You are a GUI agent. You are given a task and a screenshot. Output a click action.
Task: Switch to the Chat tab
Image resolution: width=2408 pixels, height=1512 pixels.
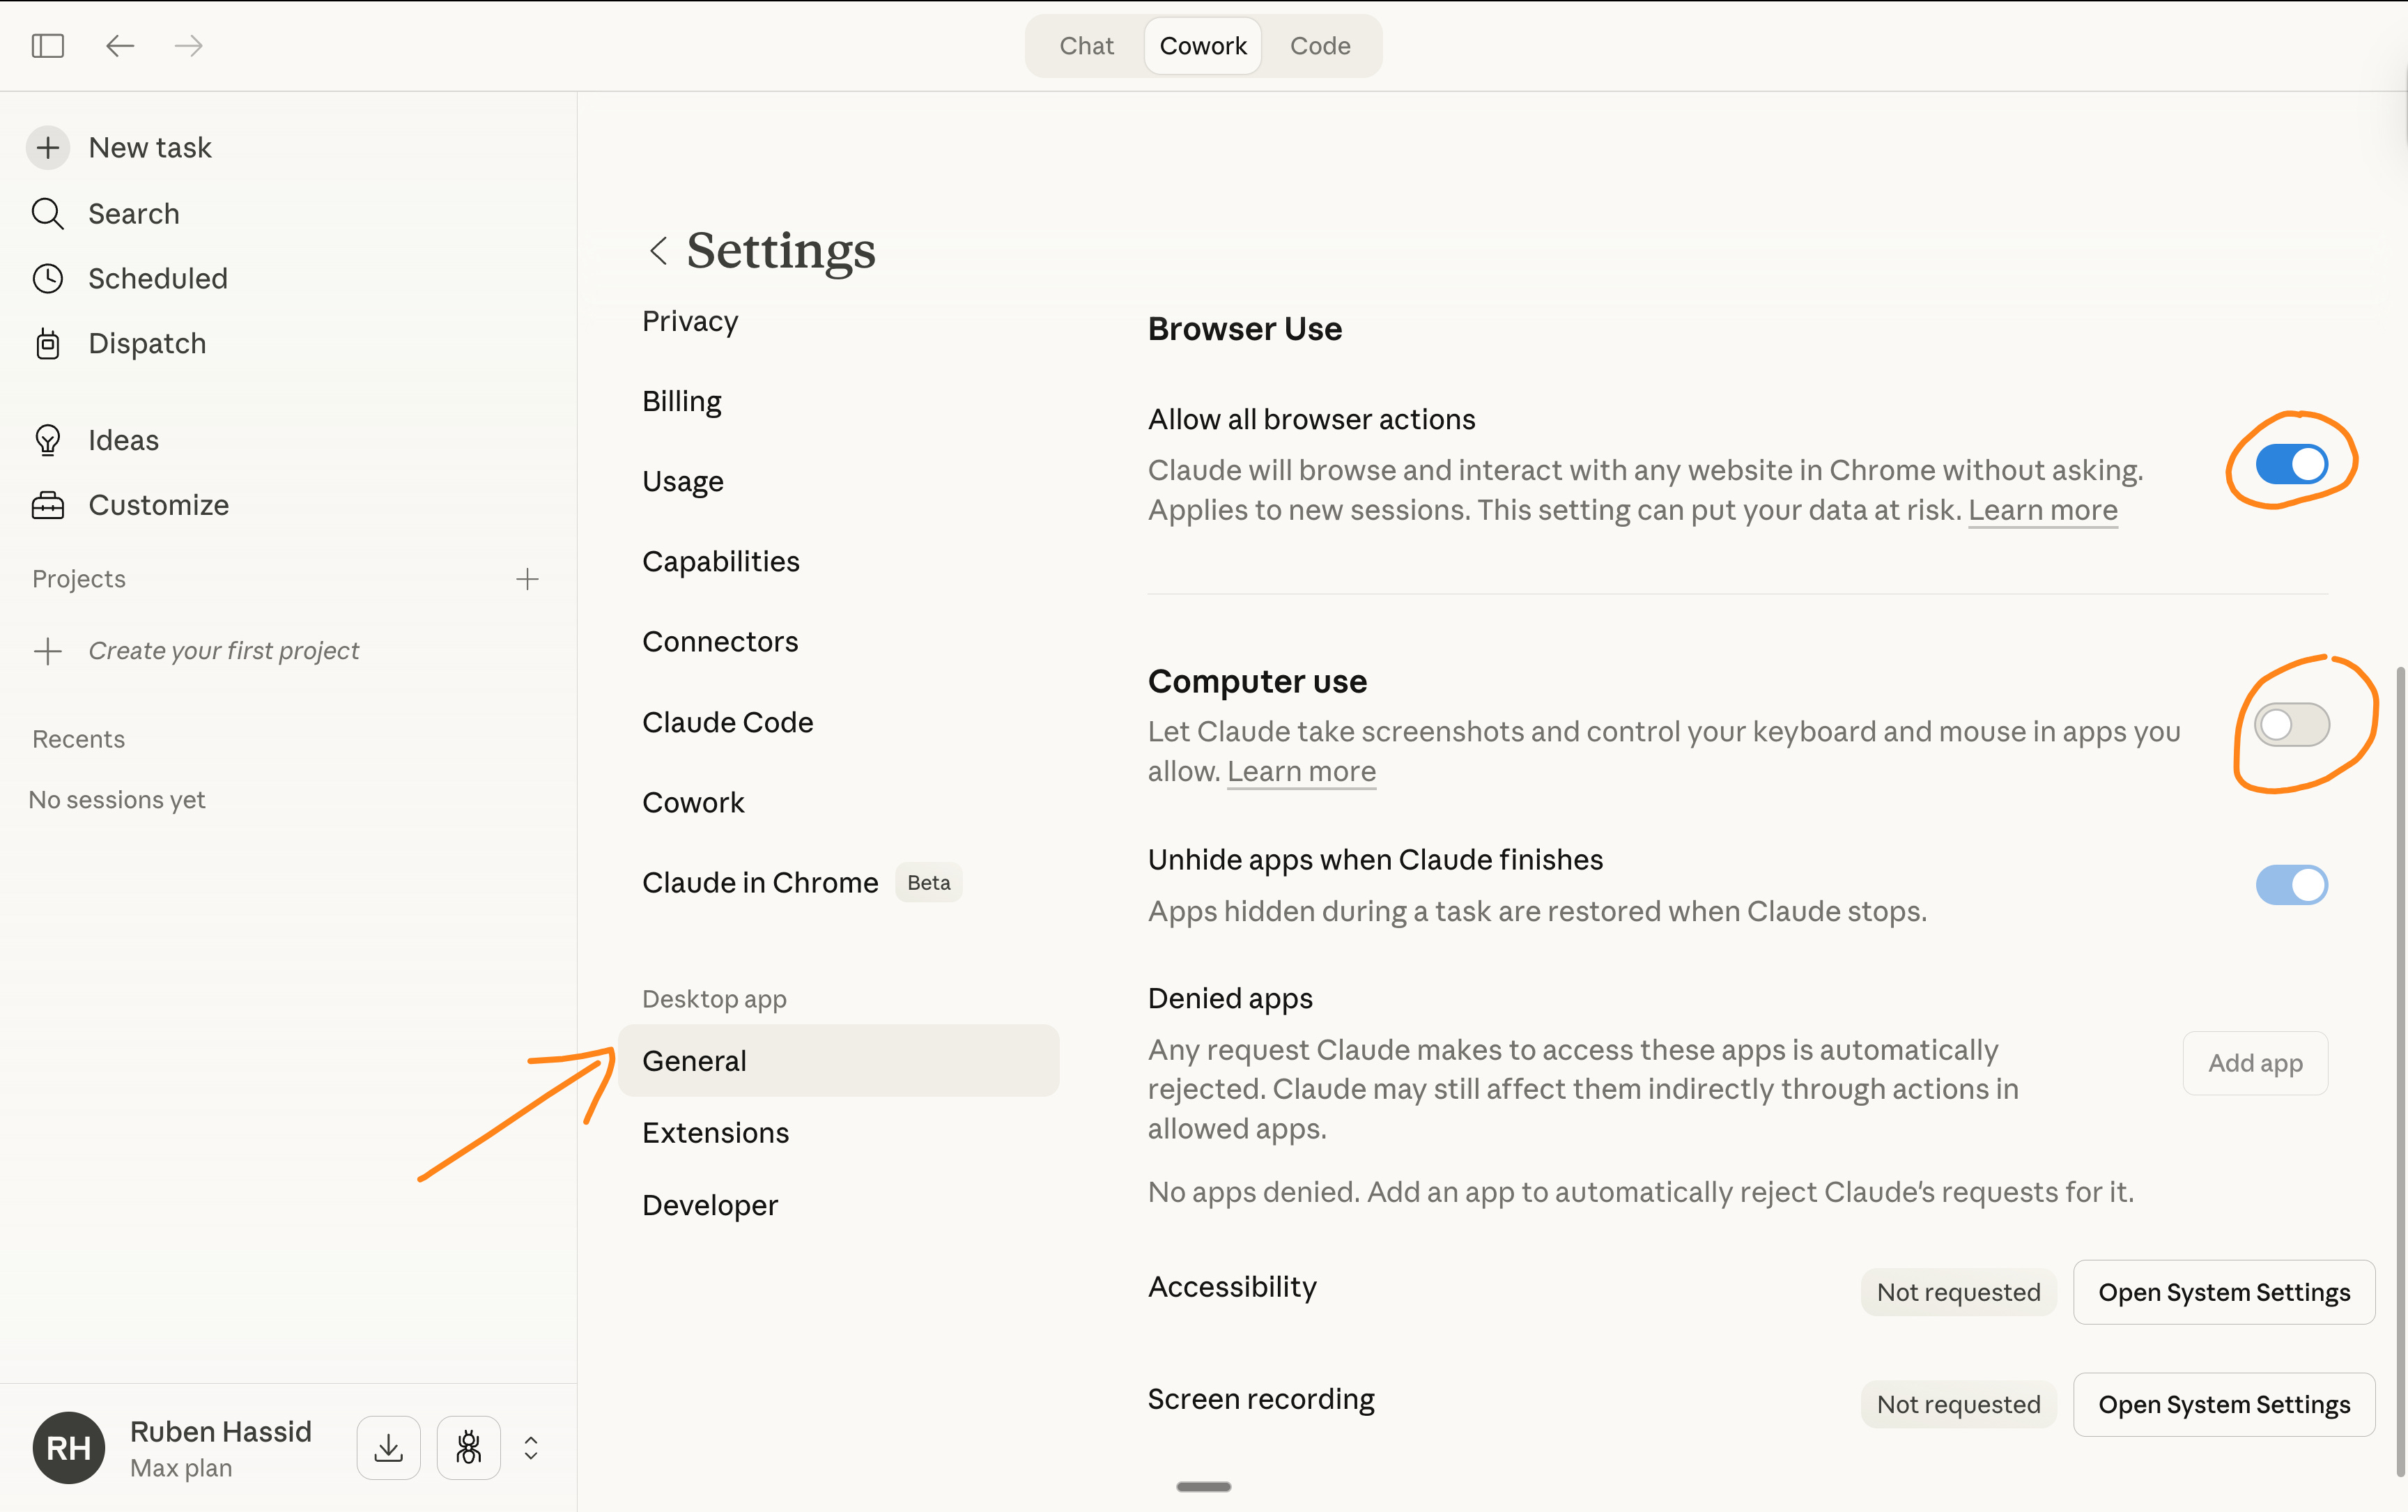(x=1086, y=46)
